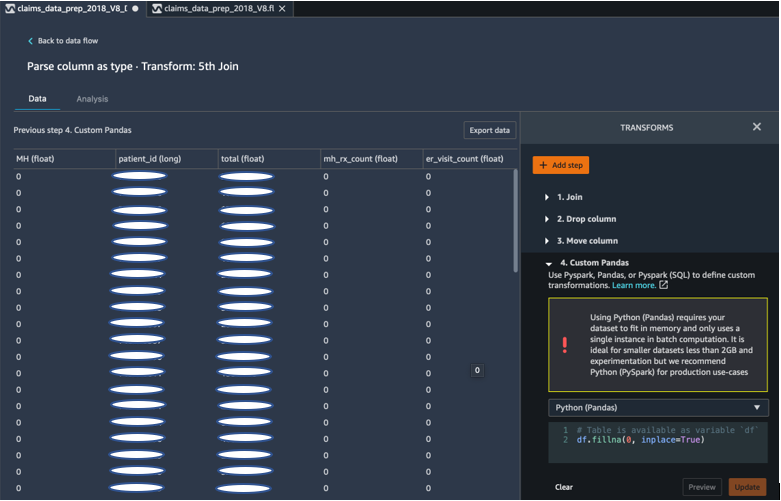The image size is (781, 501).
Task: Click the Add step button
Action: [x=561, y=165]
